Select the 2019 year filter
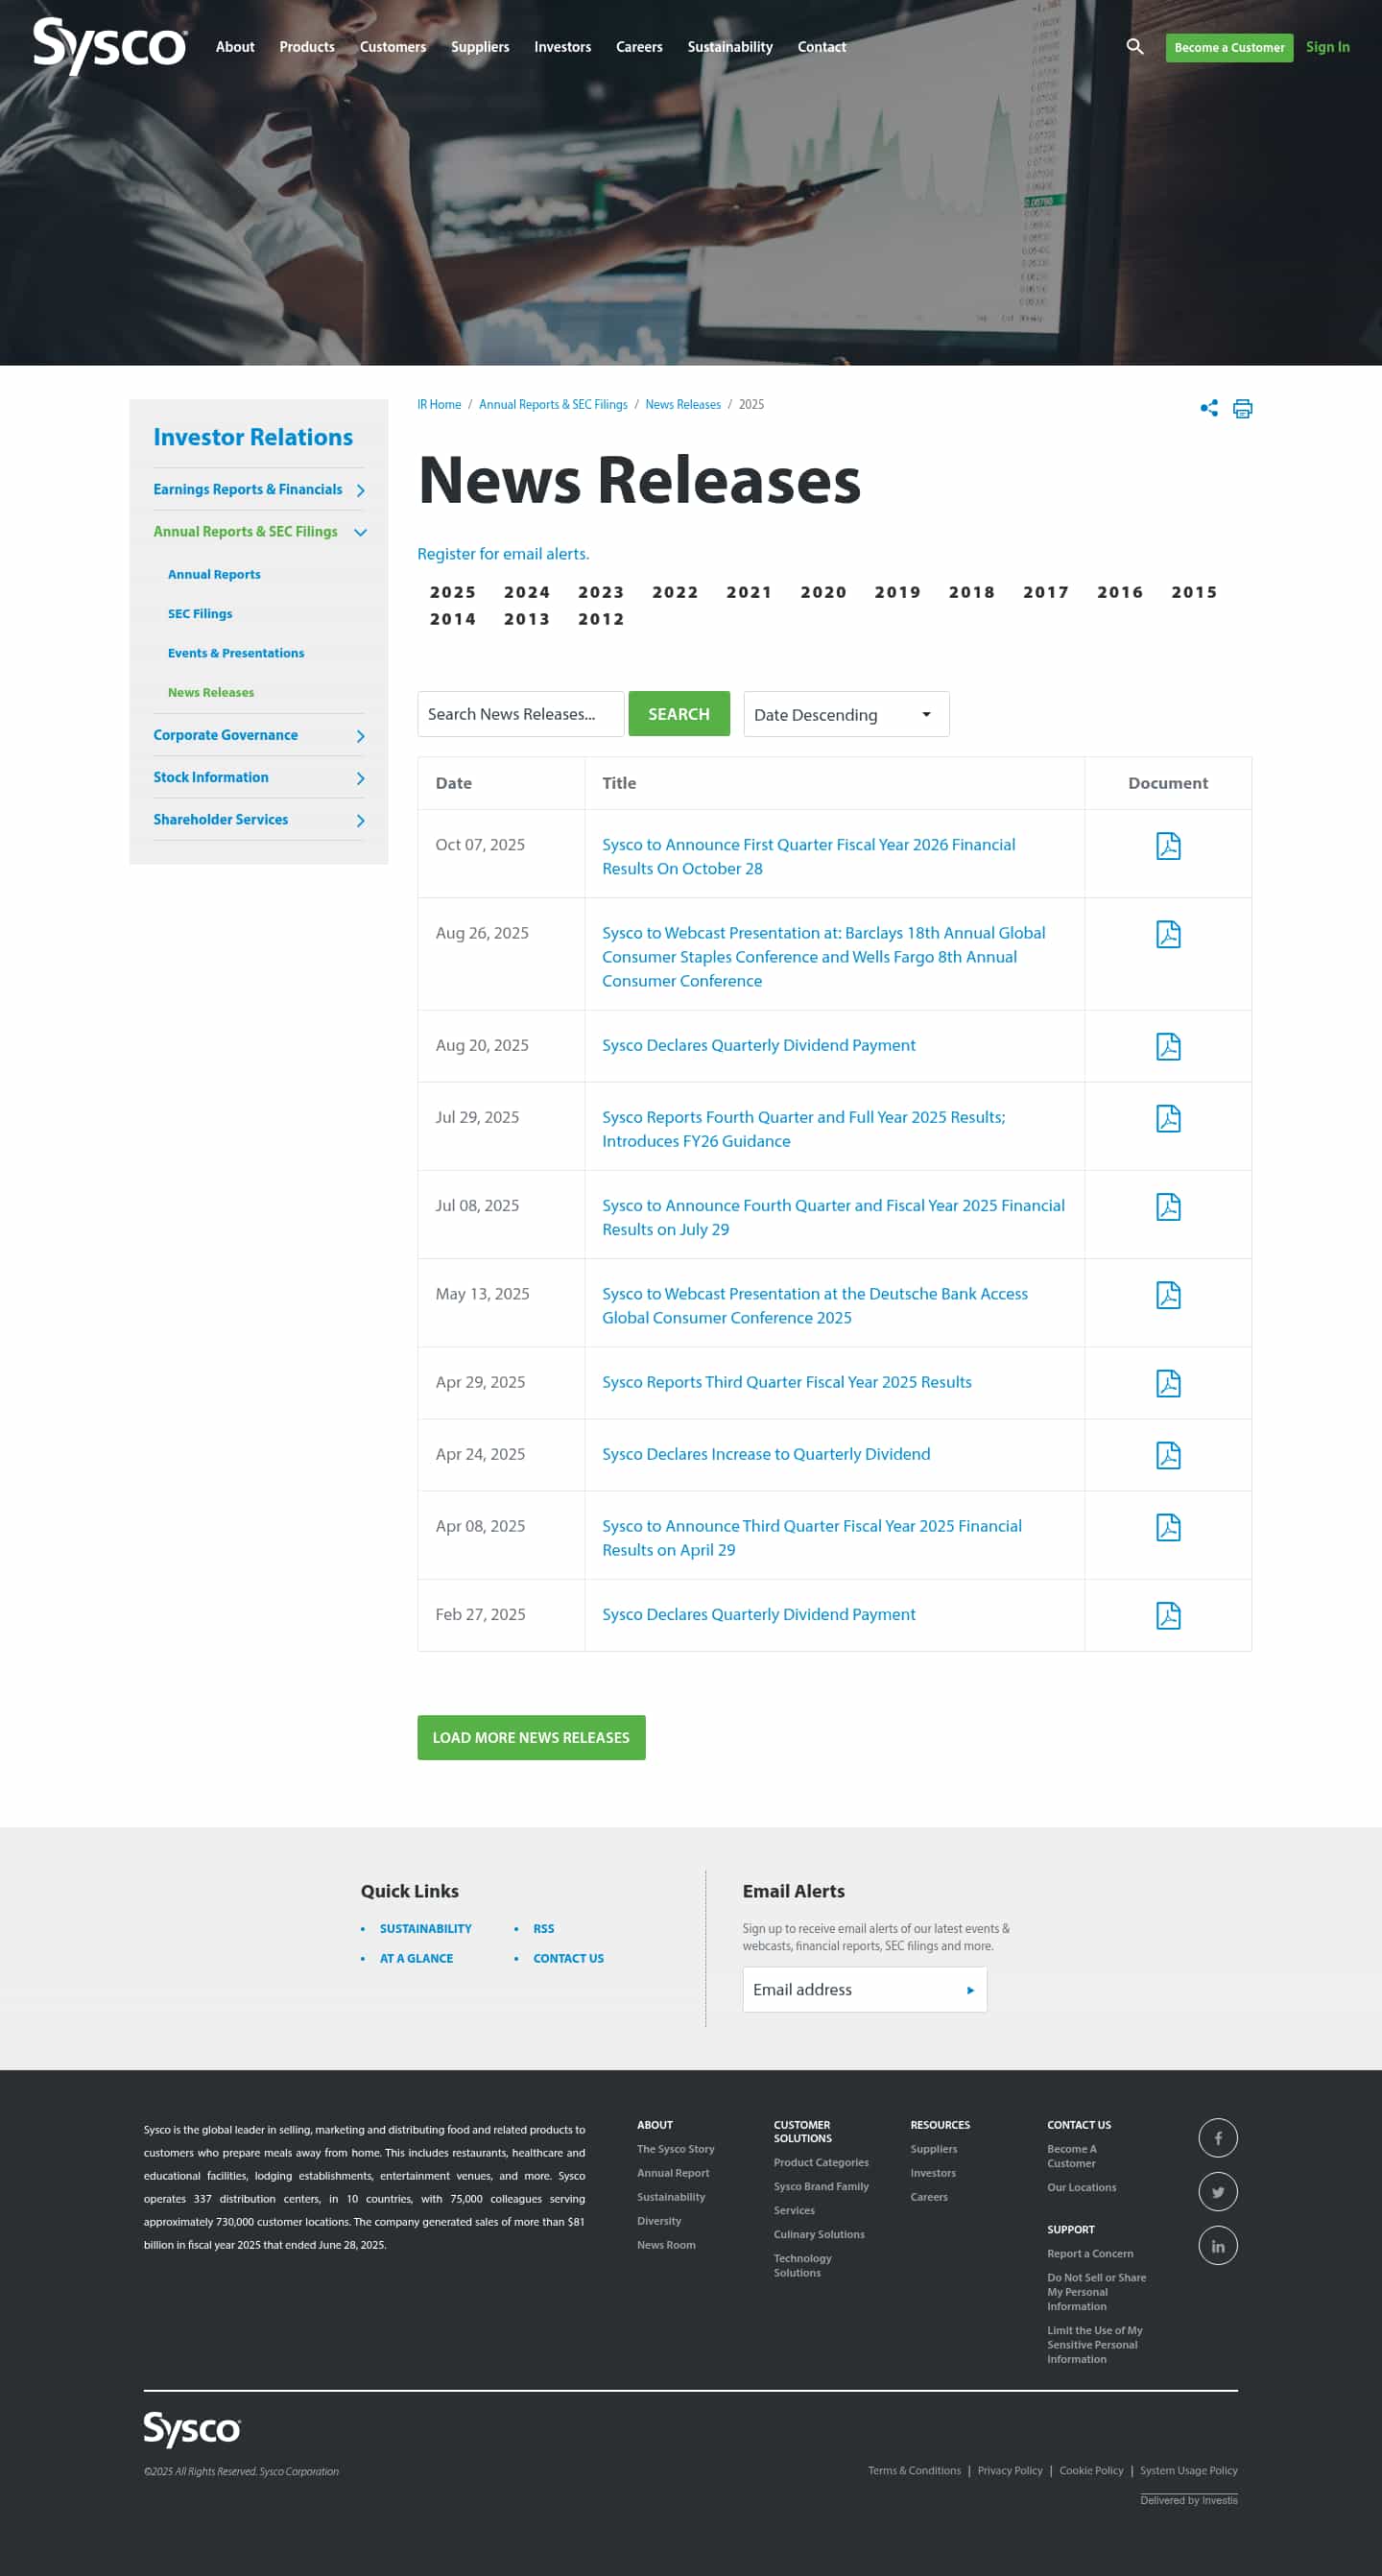The width and height of the screenshot is (1382, 2576). click(x=898, y=592)
